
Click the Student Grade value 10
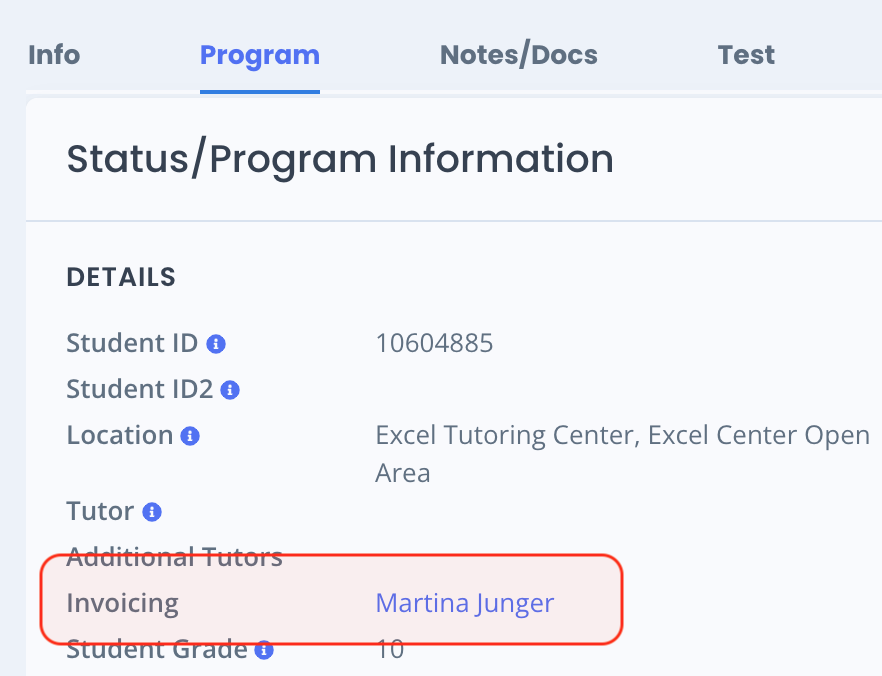pyautogui.click(x=390, y=649)
